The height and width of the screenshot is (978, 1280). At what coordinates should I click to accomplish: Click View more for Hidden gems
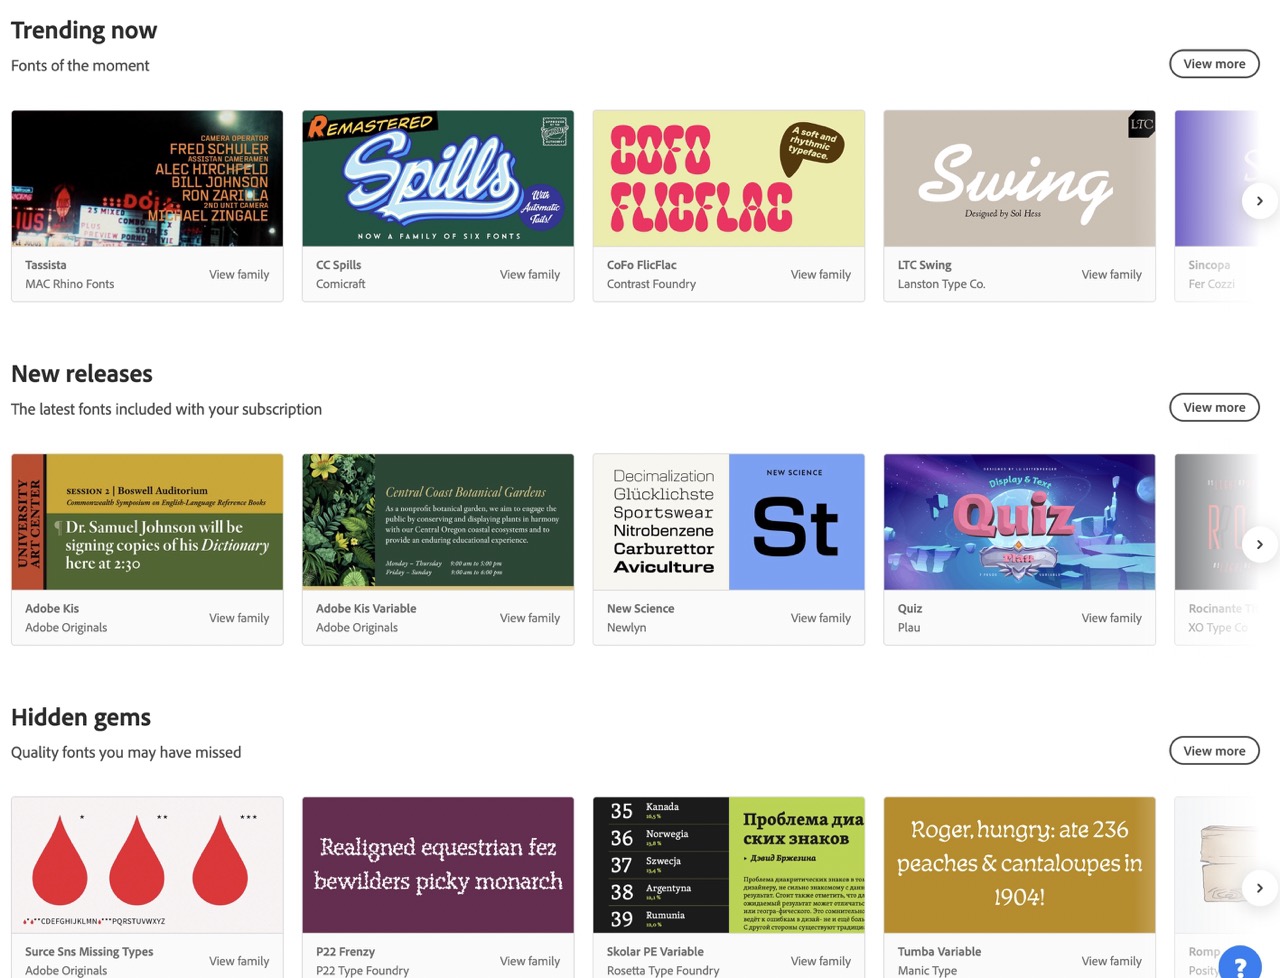point(1214,751)
